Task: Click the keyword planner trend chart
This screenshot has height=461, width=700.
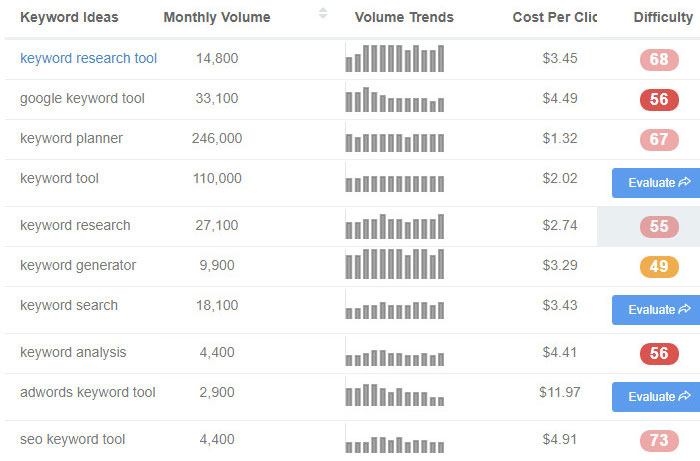Action: click(x=395, y=140)
